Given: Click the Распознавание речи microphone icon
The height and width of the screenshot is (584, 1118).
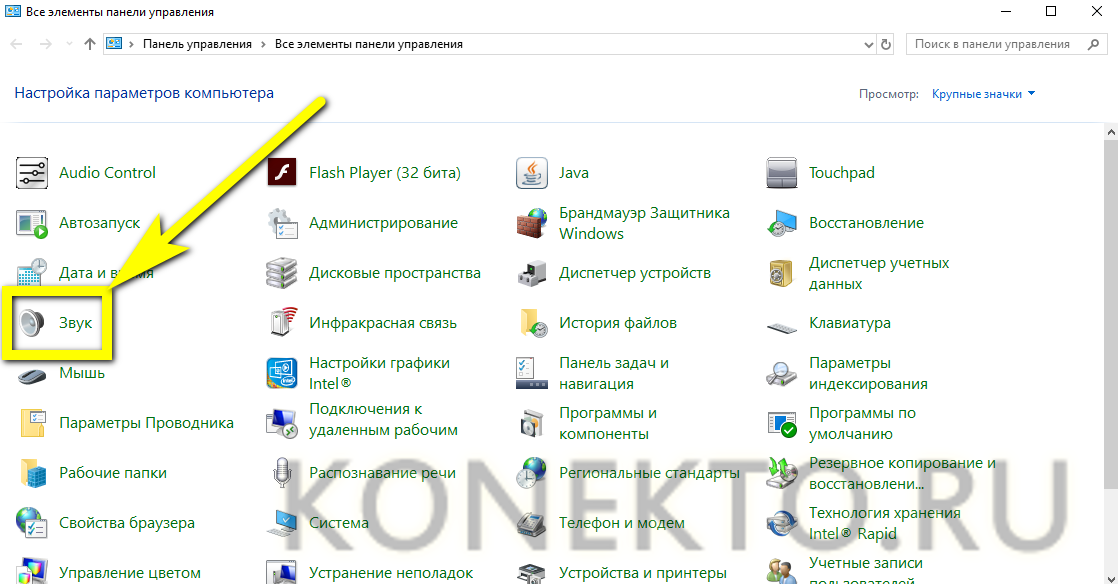Looking at the screenshot, I should (282, 473).
